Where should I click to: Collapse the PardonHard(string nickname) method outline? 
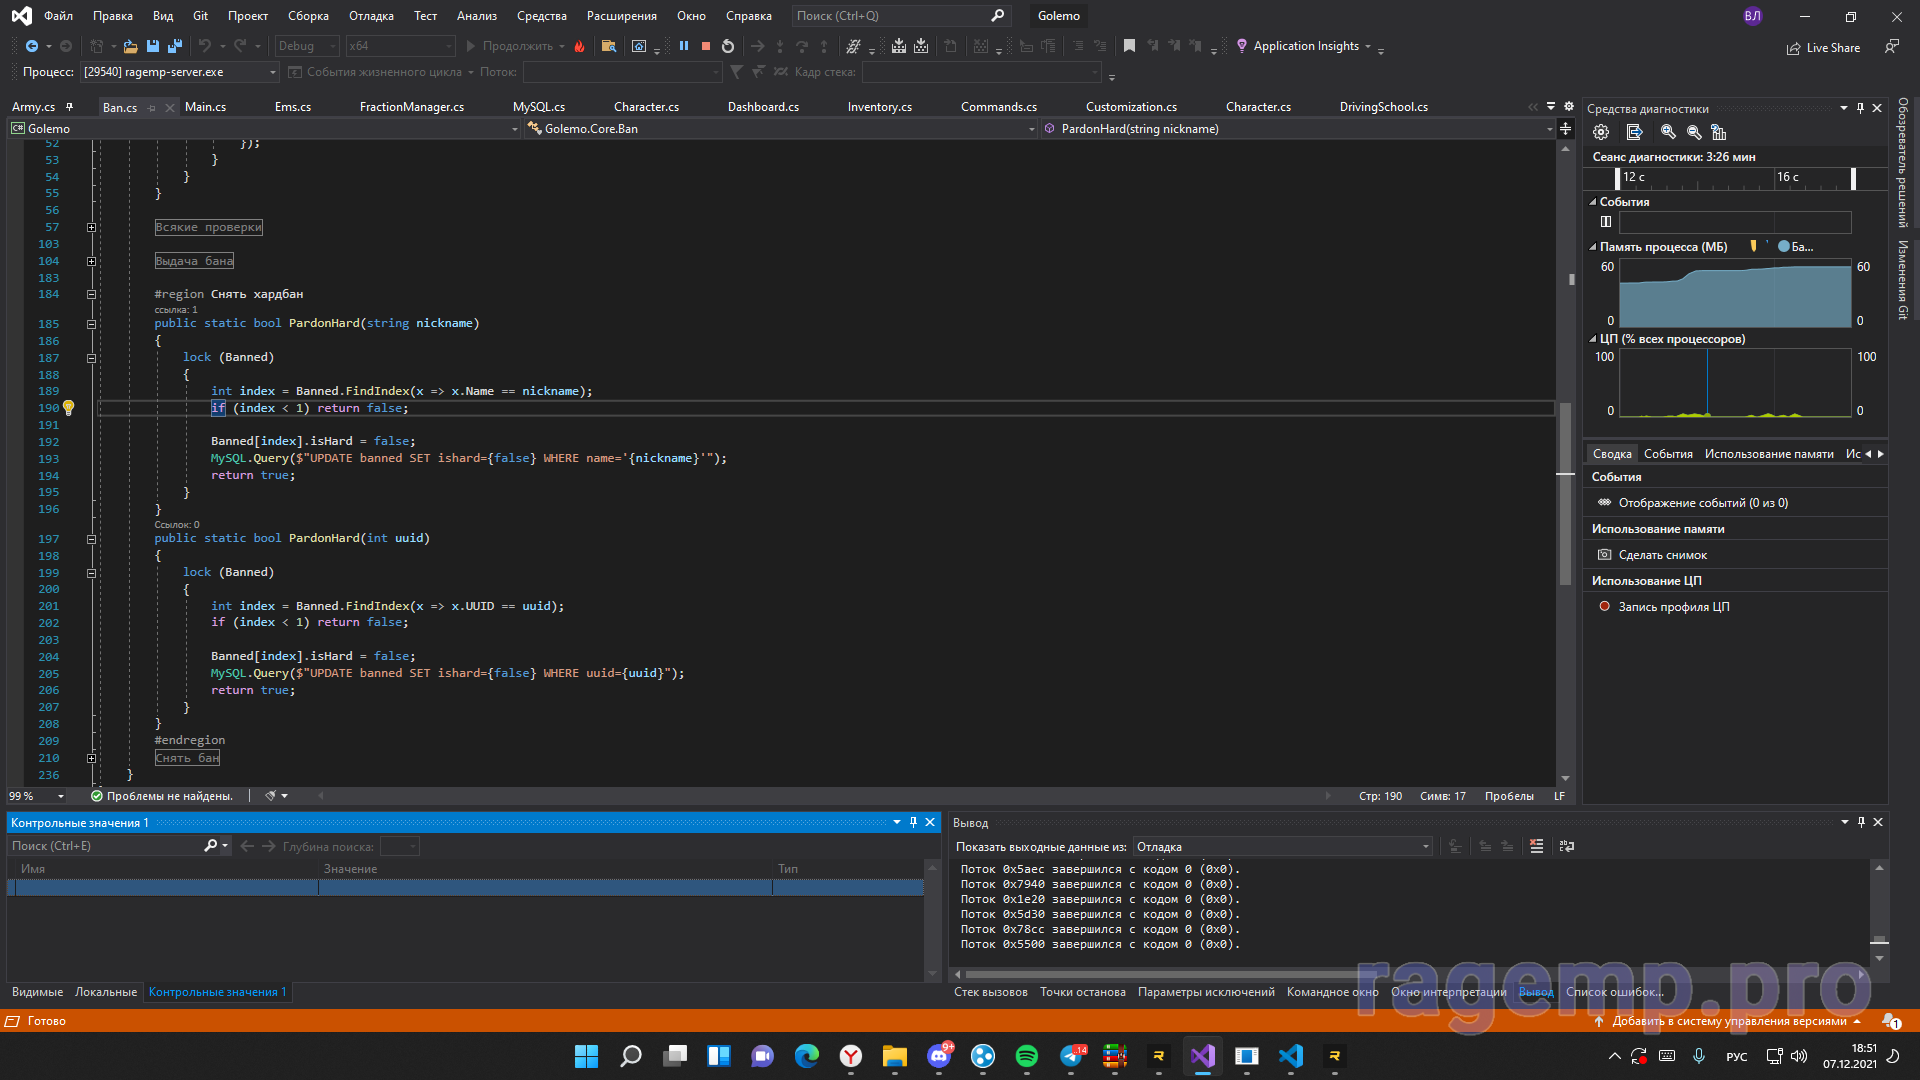point(91,324)
